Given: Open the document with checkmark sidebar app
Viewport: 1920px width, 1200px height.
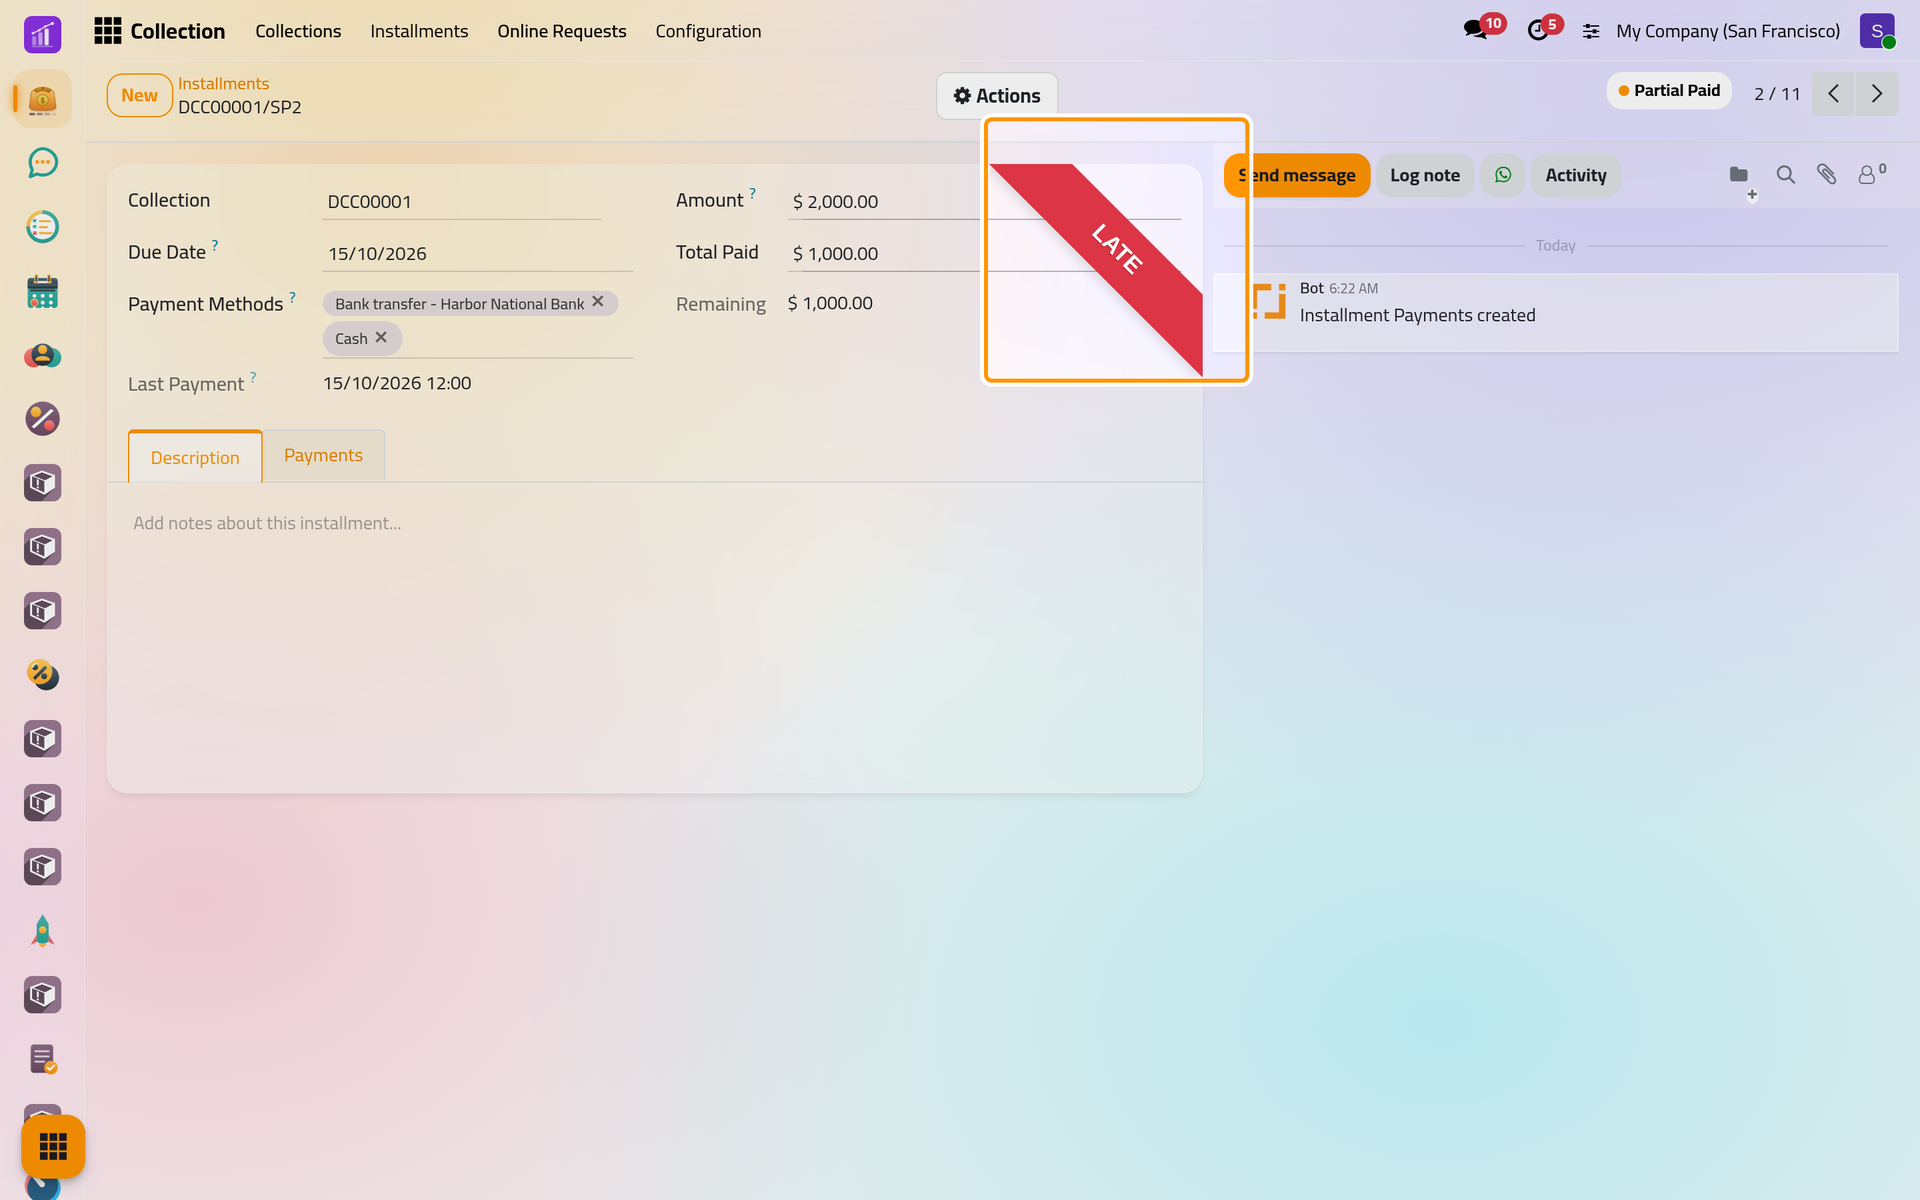Looking at the screenshot, I should click(x=42, y=1059).
